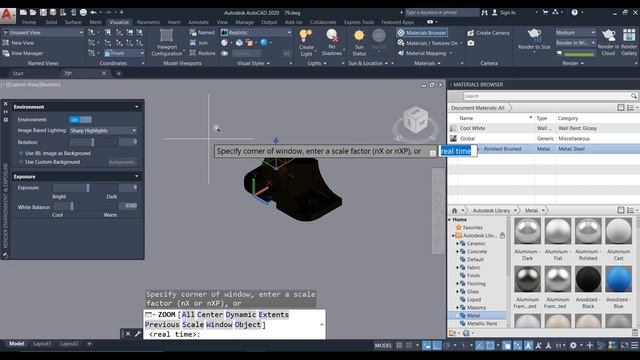This screenshot has height=360, width=640.
Task: Click the Workspace Switching gear in status bar
Action: point(573,345)
